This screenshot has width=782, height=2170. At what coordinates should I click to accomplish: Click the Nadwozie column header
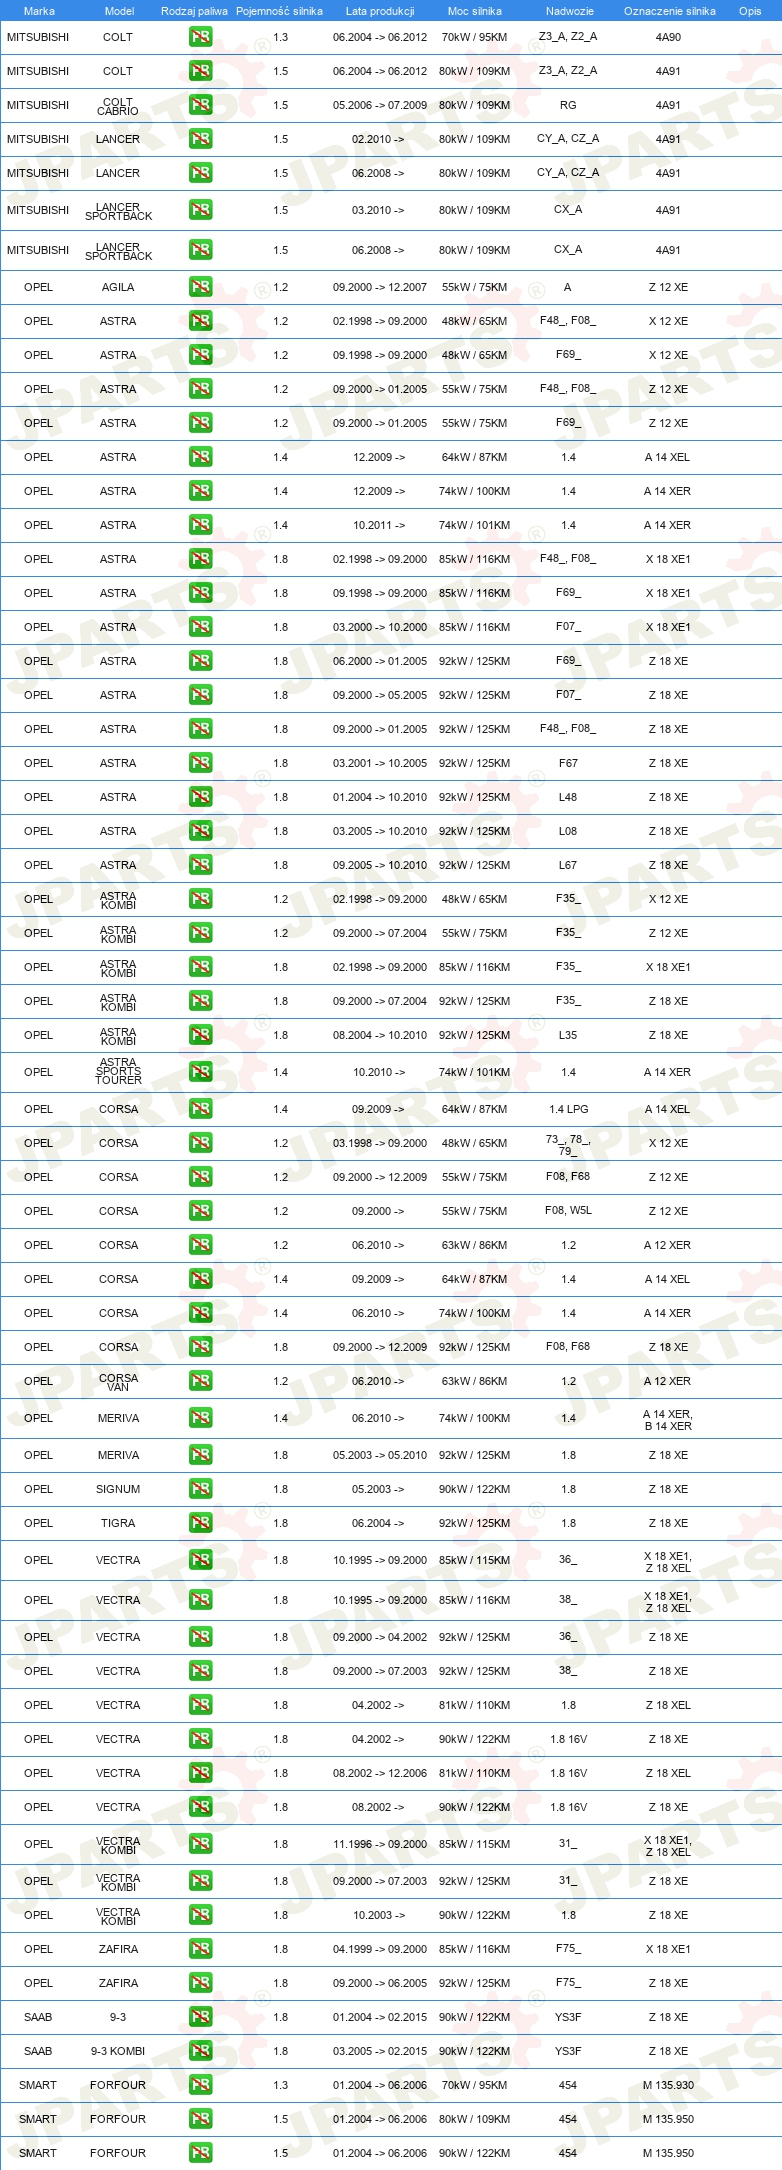(570, 11)
